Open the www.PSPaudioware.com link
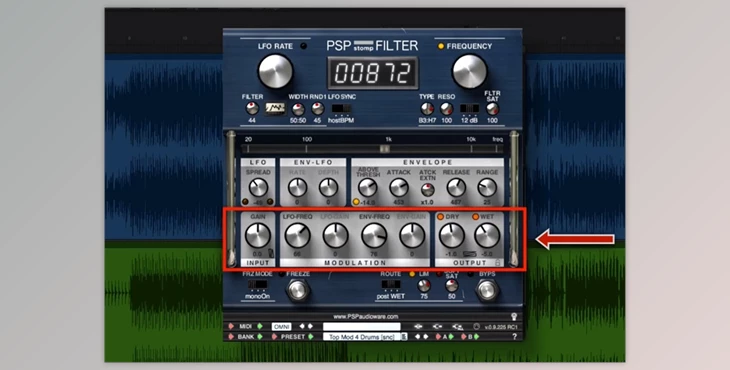Image resolution: width=730 pixels, height=370 pixels. [366, 316]
